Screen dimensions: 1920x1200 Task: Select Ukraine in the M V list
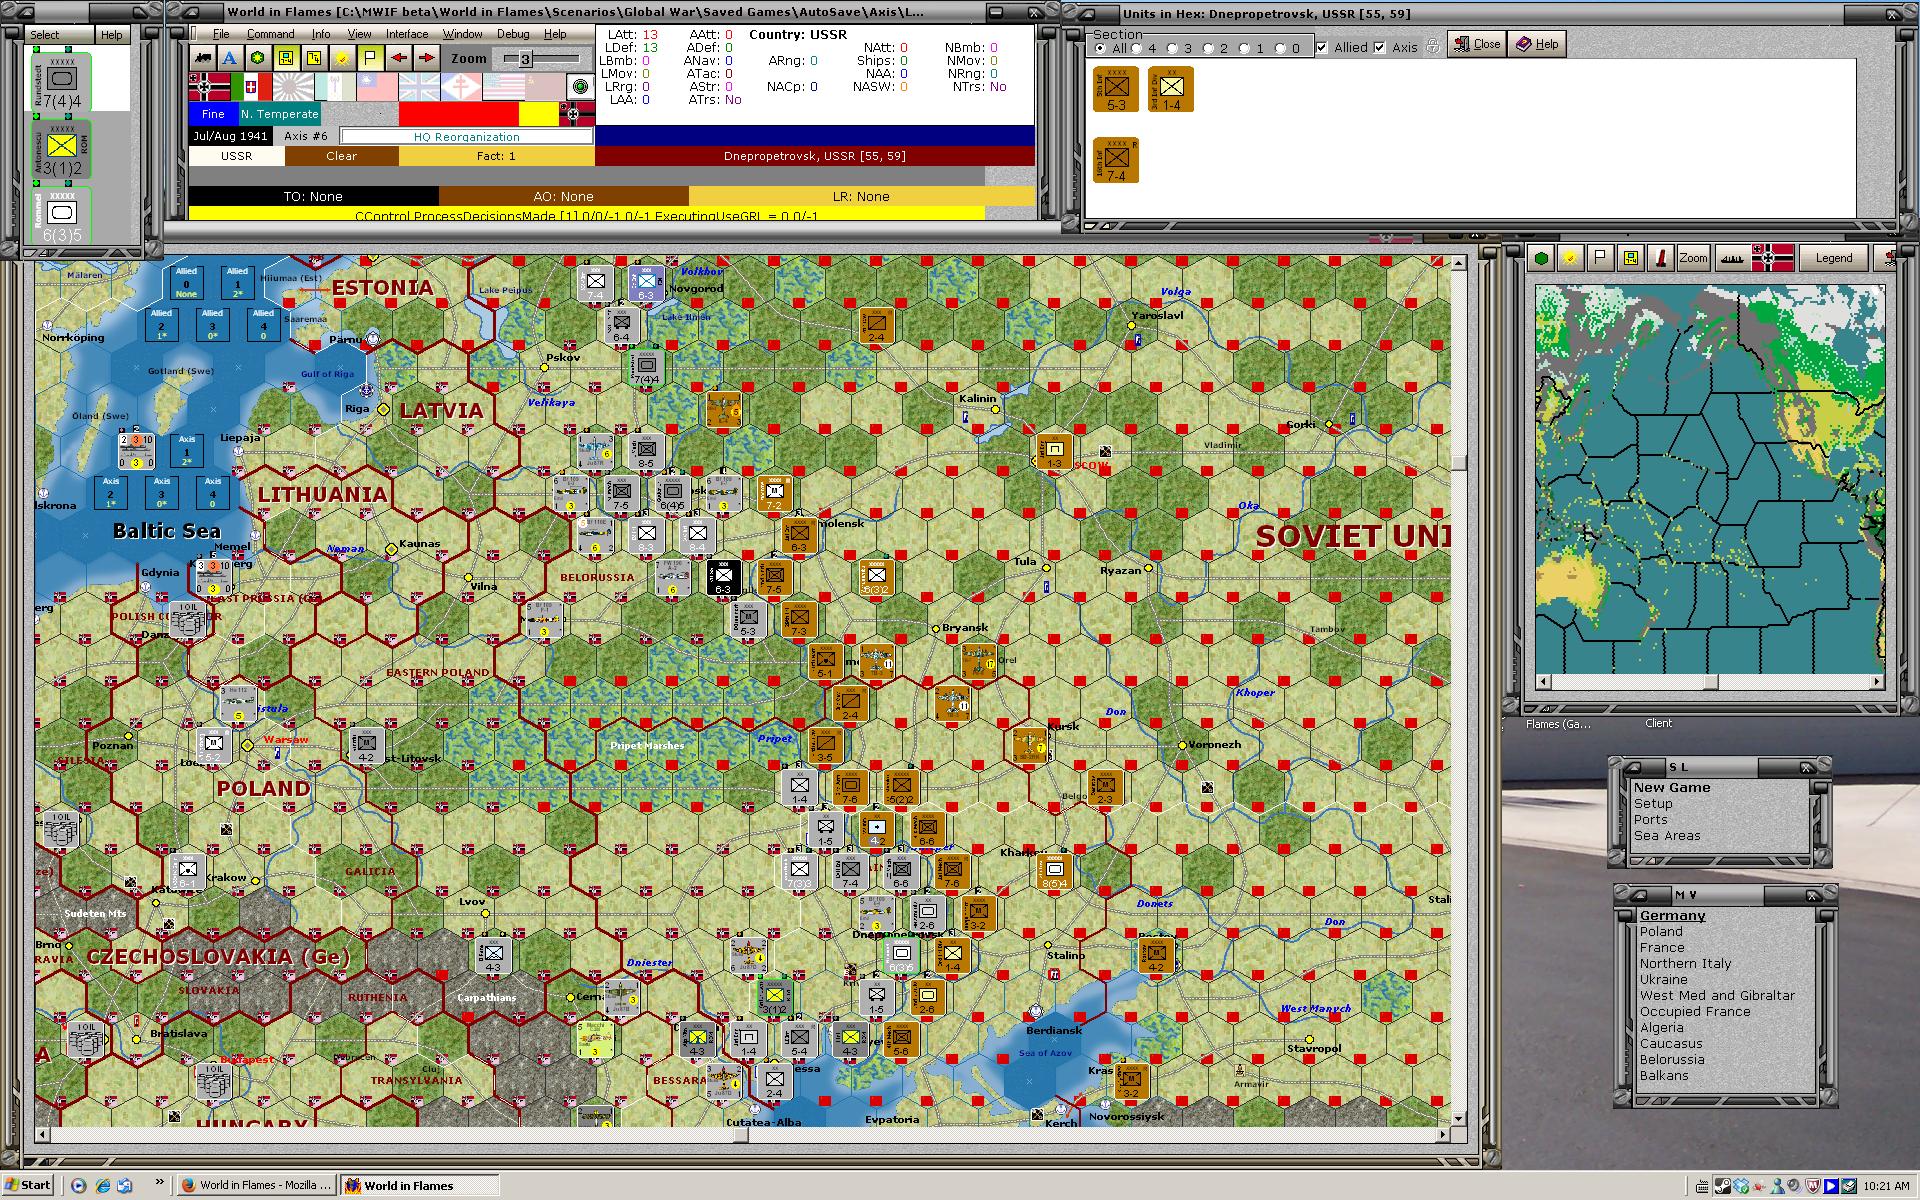point(1663,980)
